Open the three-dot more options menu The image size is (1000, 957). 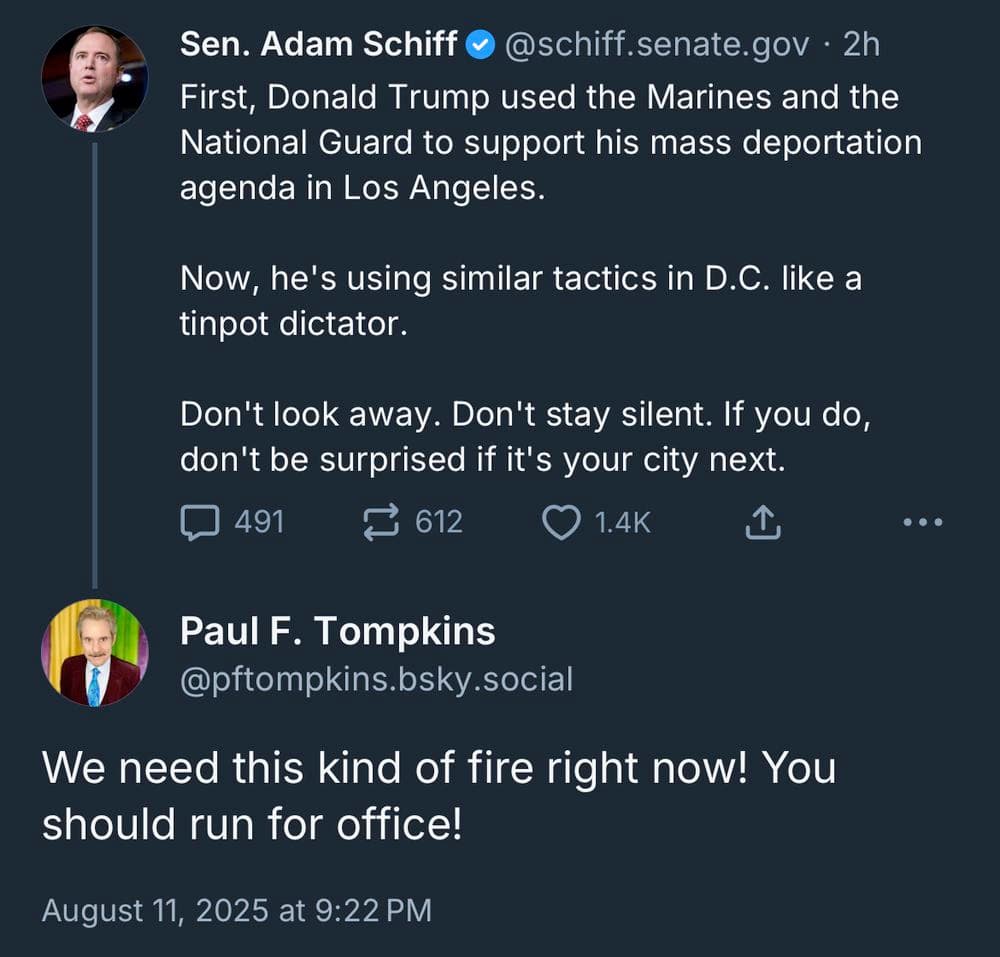click(x=923, y=522)
